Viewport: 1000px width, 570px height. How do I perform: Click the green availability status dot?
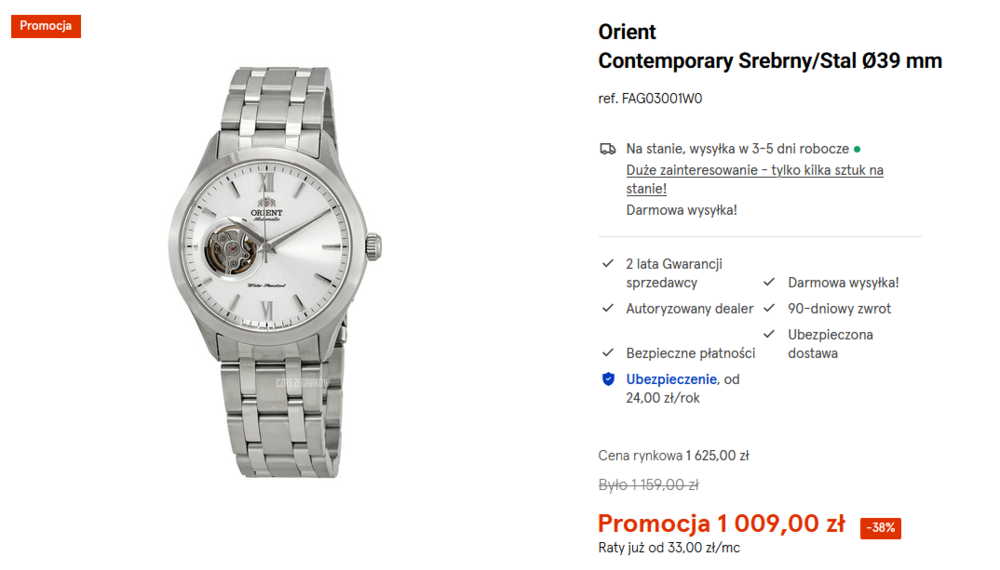(x=857, y=149)
